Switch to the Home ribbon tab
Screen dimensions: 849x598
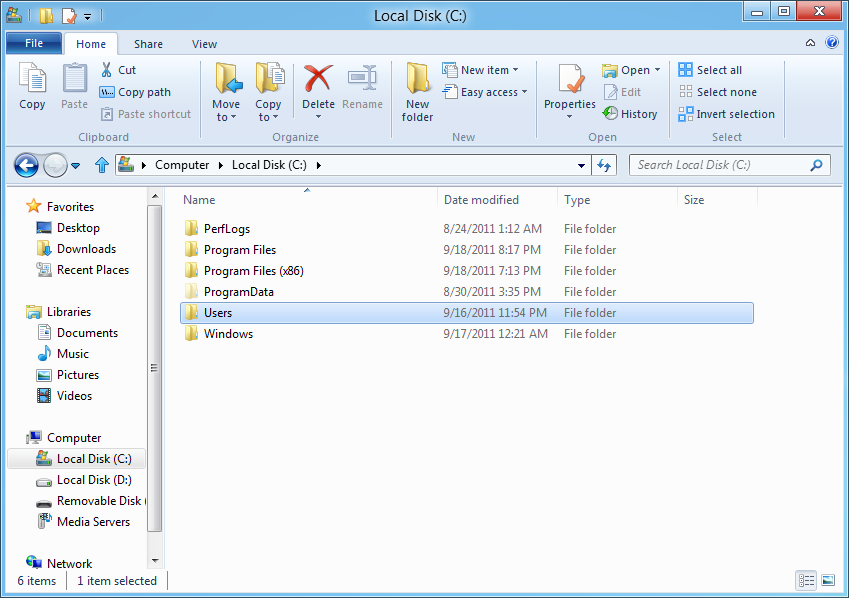point(90,44)
